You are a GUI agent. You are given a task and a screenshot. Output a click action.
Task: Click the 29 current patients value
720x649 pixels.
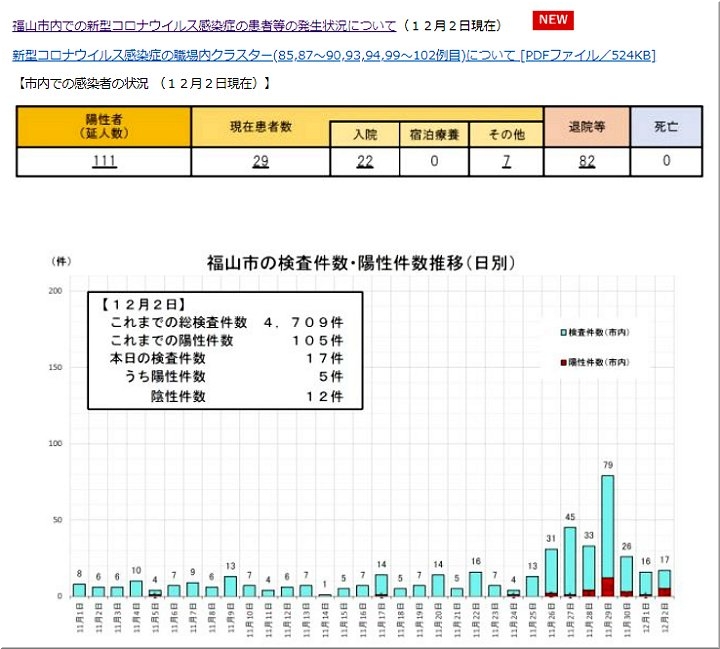(x=260, y=162)
